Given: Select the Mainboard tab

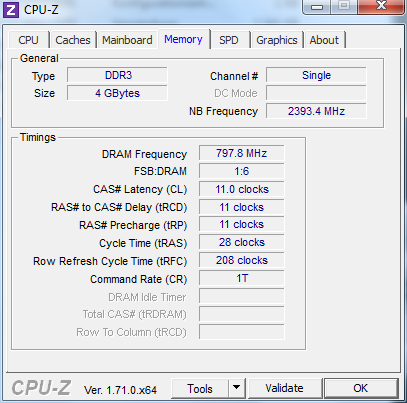Looking at the screenshot, I should tap(127, 40).
